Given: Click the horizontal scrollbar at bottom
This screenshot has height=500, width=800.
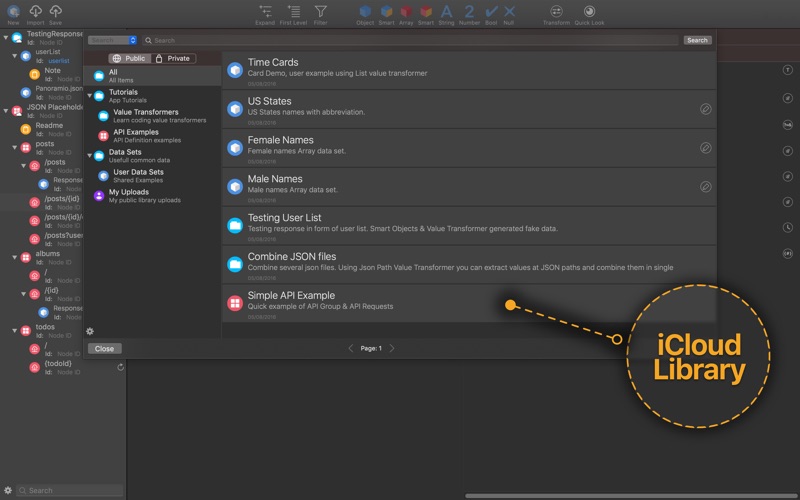Looking at the screenshot, I should click(631, 496).
